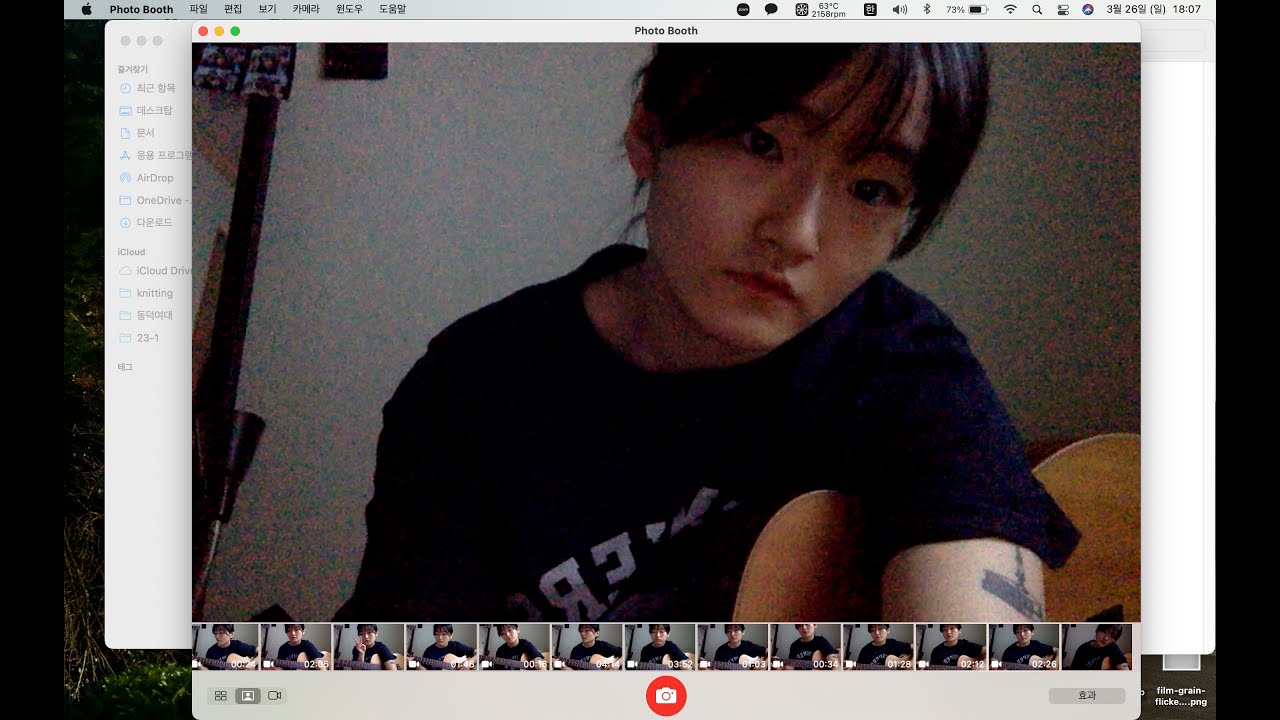Image resolution: width=1280 pixels, height=720 pixels.
Task: Select the peace-sign photo thumbnail without duration
Action: tap(369, 647)
